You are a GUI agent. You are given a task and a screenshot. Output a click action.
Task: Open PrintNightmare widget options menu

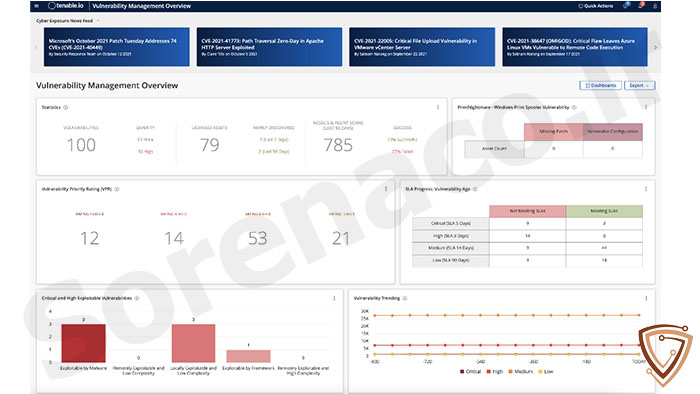(646, 107)
